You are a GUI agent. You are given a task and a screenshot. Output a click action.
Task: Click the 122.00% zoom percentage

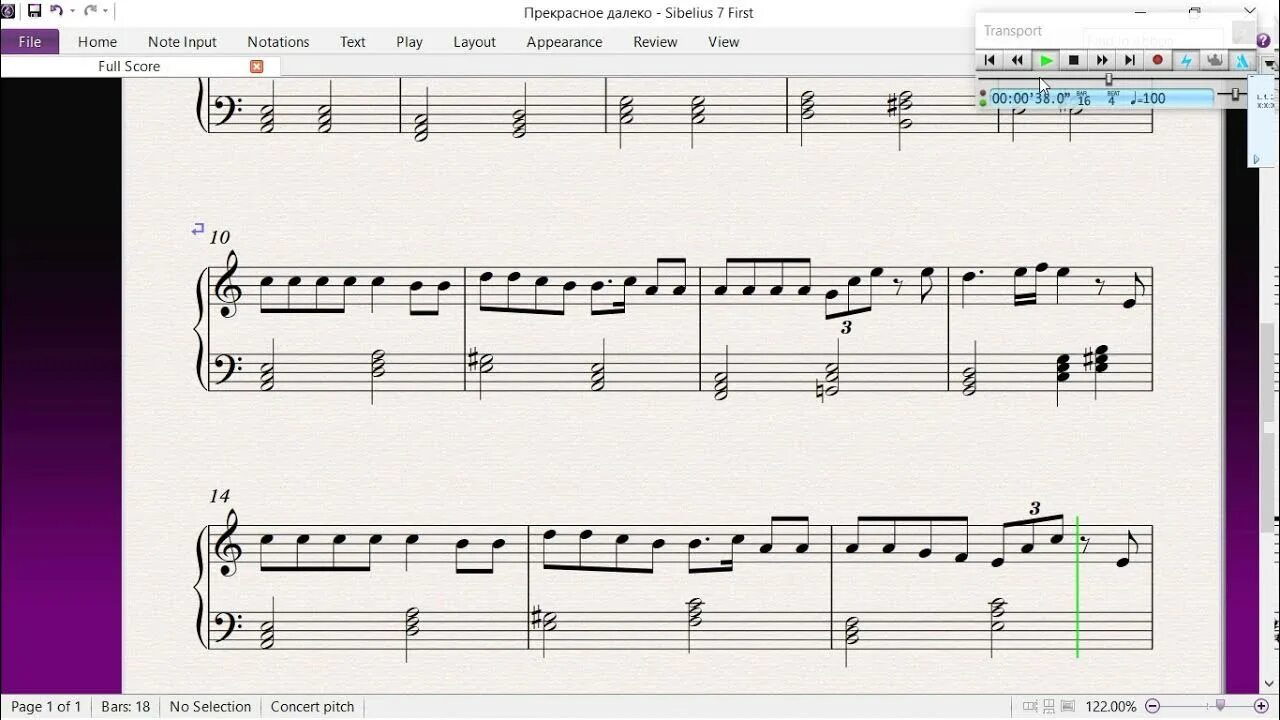1110,707
